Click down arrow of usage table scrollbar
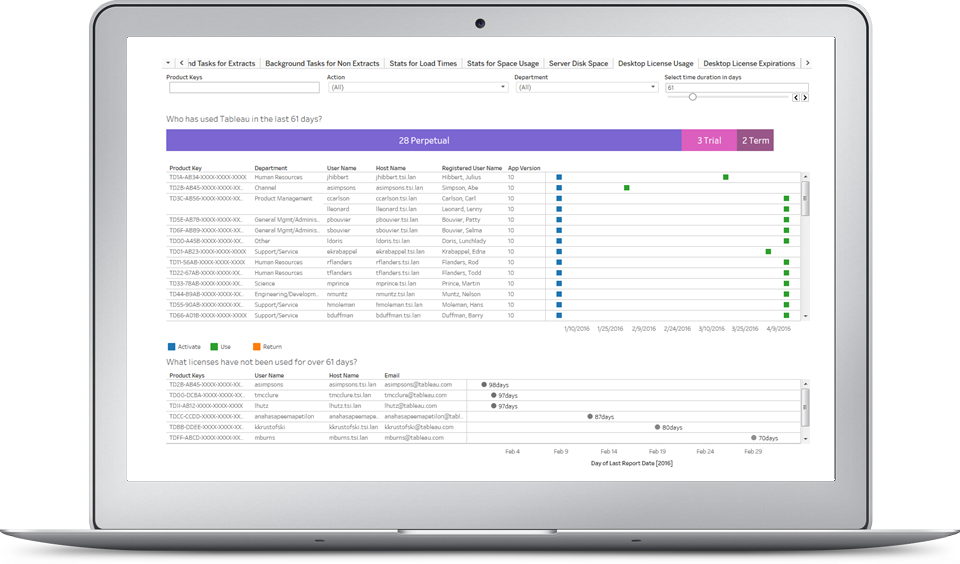960x564 pixels. [805, 316]
